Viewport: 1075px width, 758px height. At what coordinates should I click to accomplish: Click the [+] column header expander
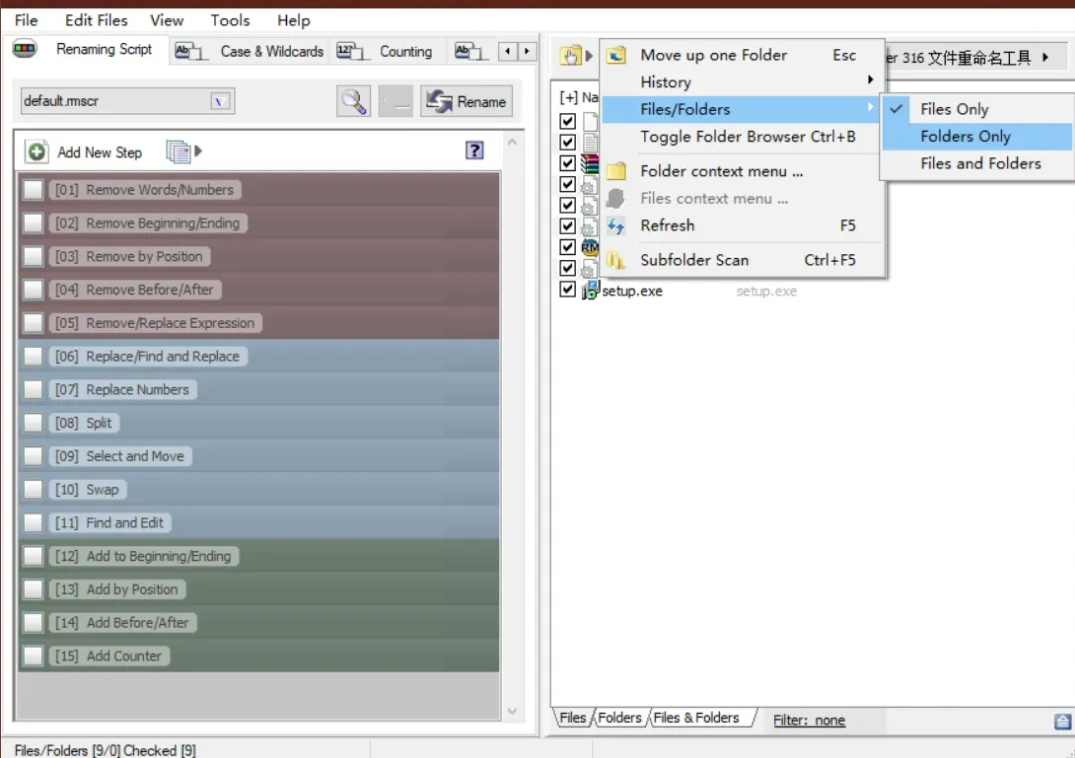click(x=568, y=97)
